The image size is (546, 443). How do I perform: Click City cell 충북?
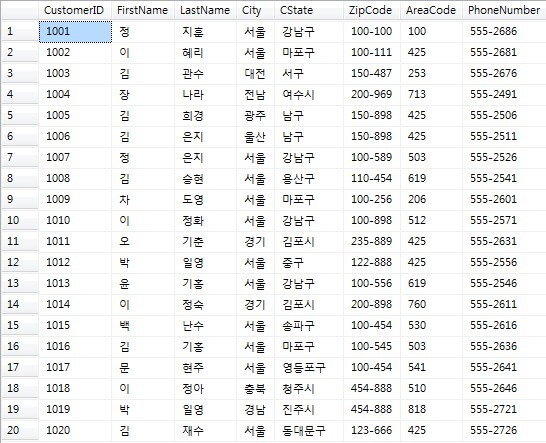click(x=255, y=388)
